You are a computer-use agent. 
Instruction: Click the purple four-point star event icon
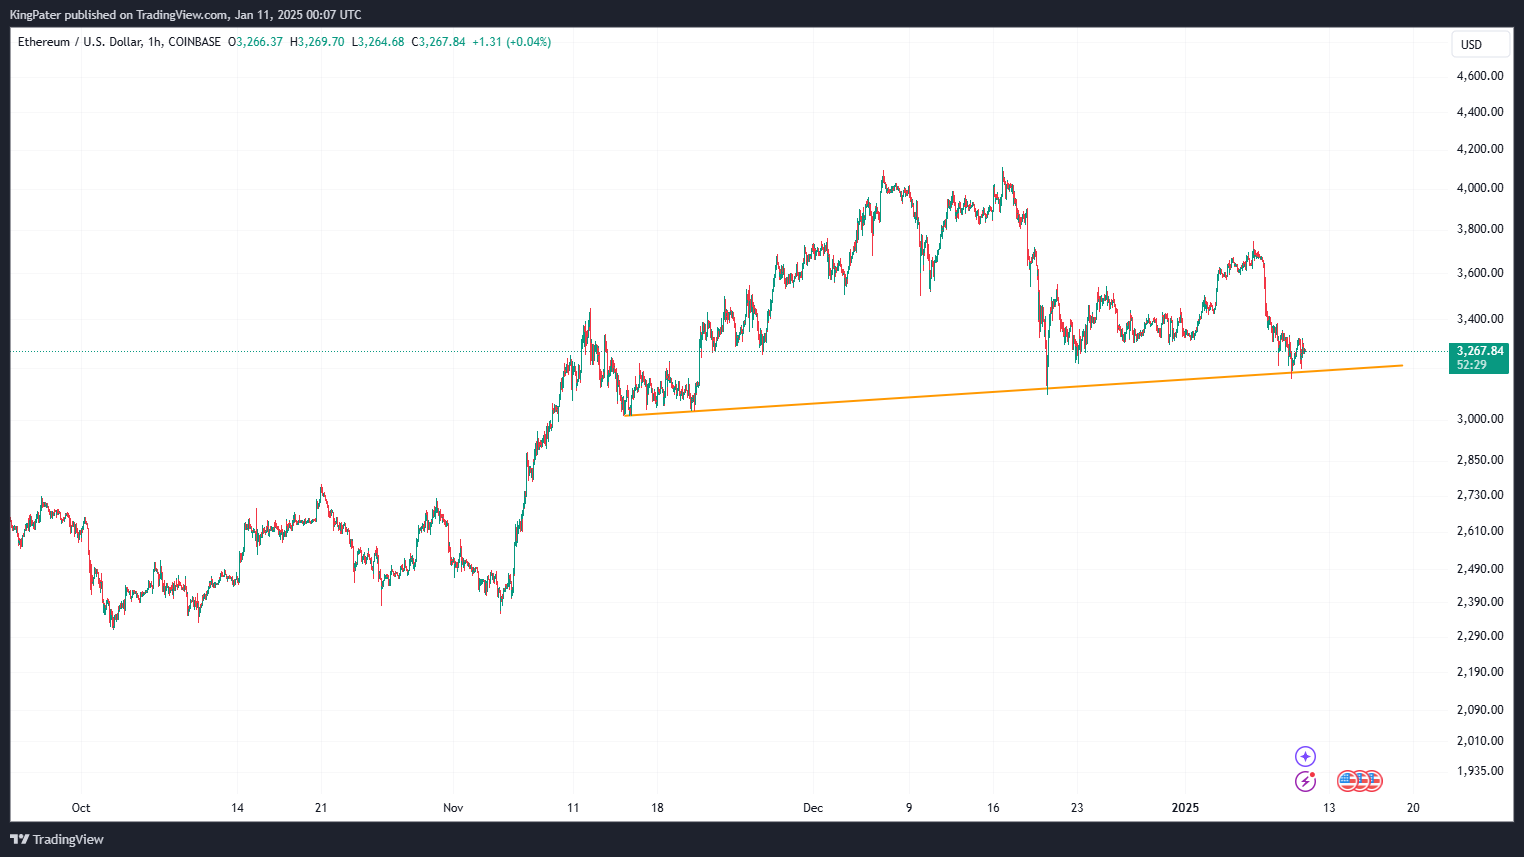click(1305, 757)
